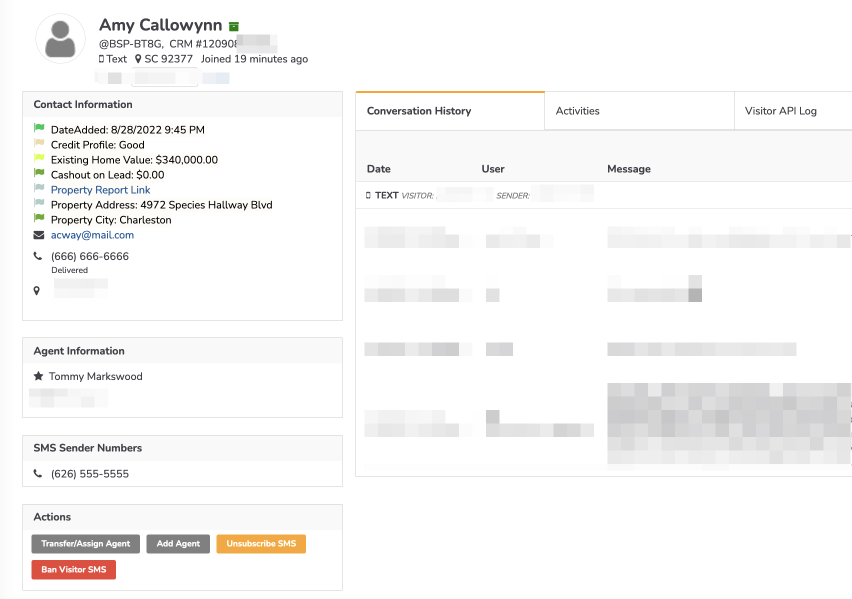852x599 pixels.
Task: Click the flag icon beside Credit Profile
Action: click(x=39, y=144)
